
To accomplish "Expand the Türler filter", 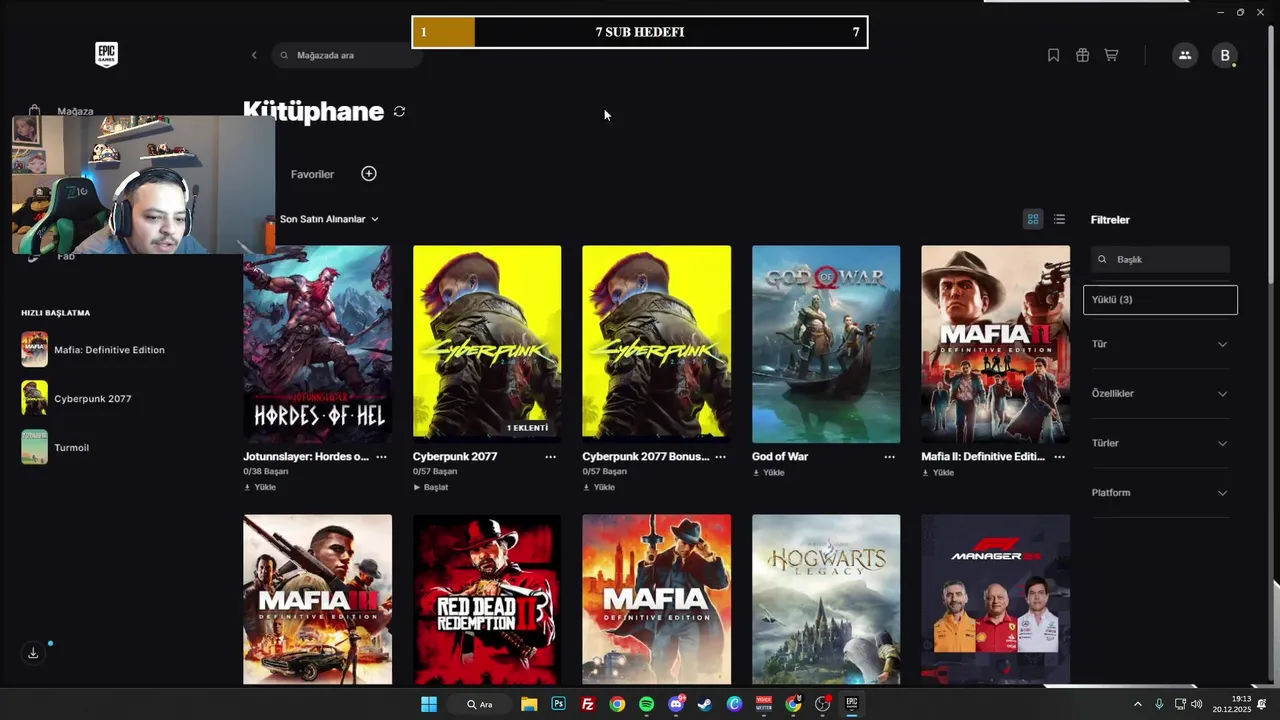I will [1160, 443].
